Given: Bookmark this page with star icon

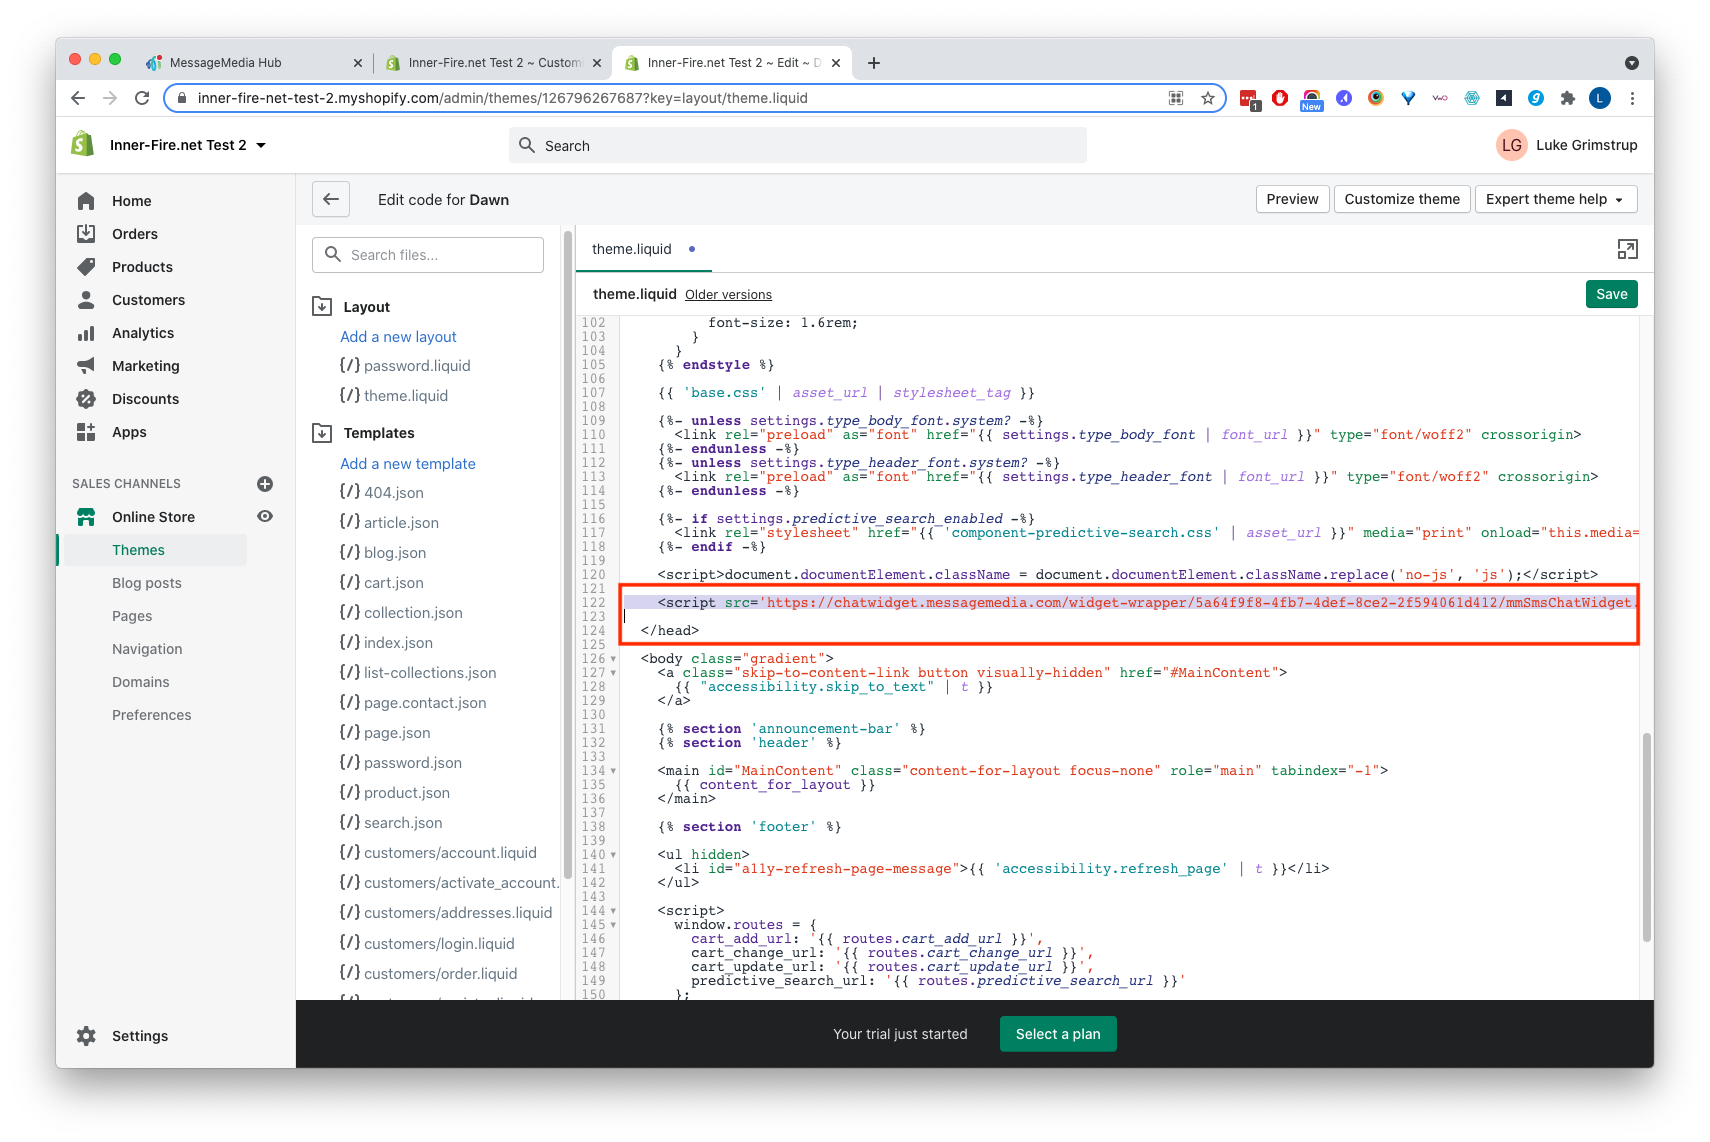Looking at the screenshot, I should pos(1208,98).
